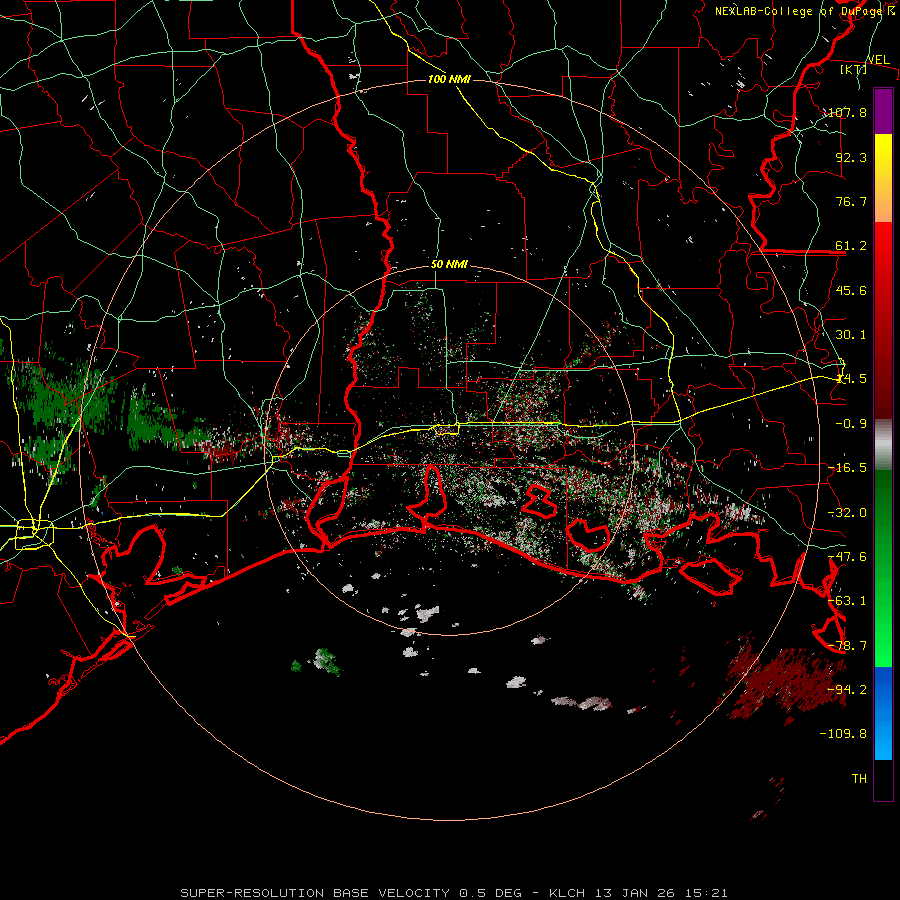The width and height of the screenshot is (900, 900).
Task: Click the 30.1 legend value
Action: (851, 335)
